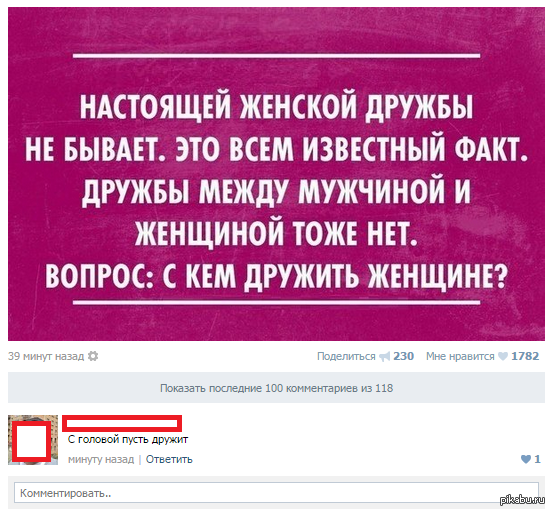Like the comment via its small heart icon
Screen dimensions: 550x511
(526, 459)
